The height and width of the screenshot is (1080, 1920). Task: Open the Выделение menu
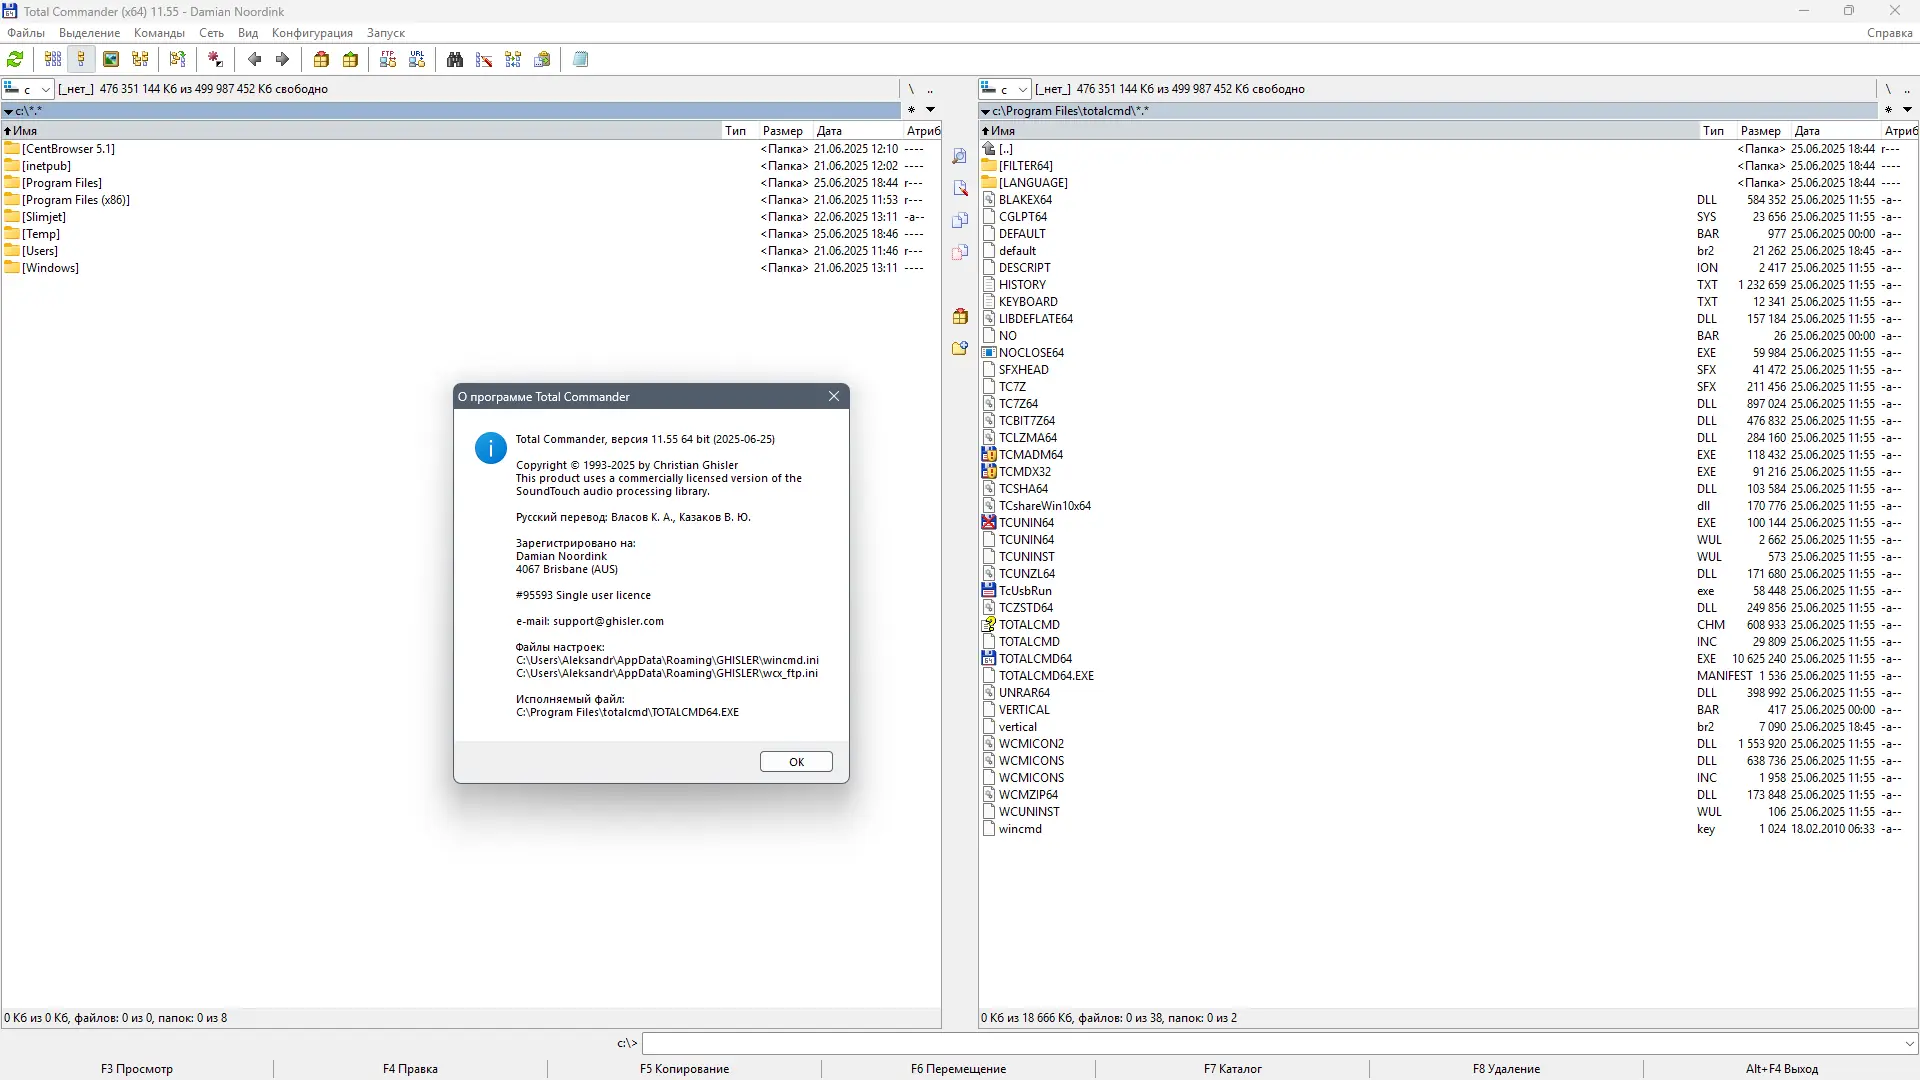click(89, 33)
